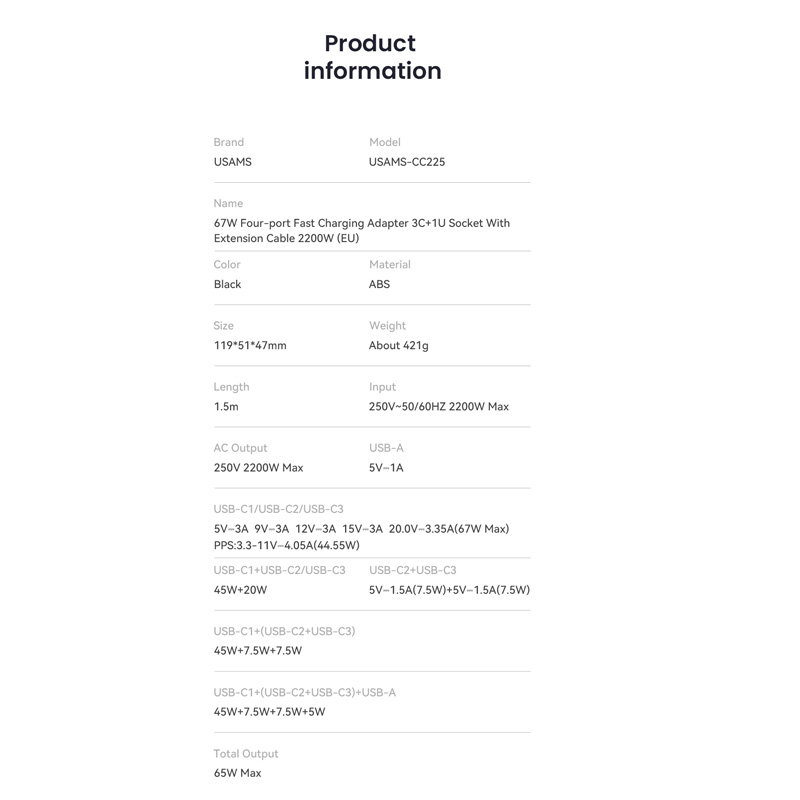Click the 119*51*47mm size value

[x=250, y=346]
